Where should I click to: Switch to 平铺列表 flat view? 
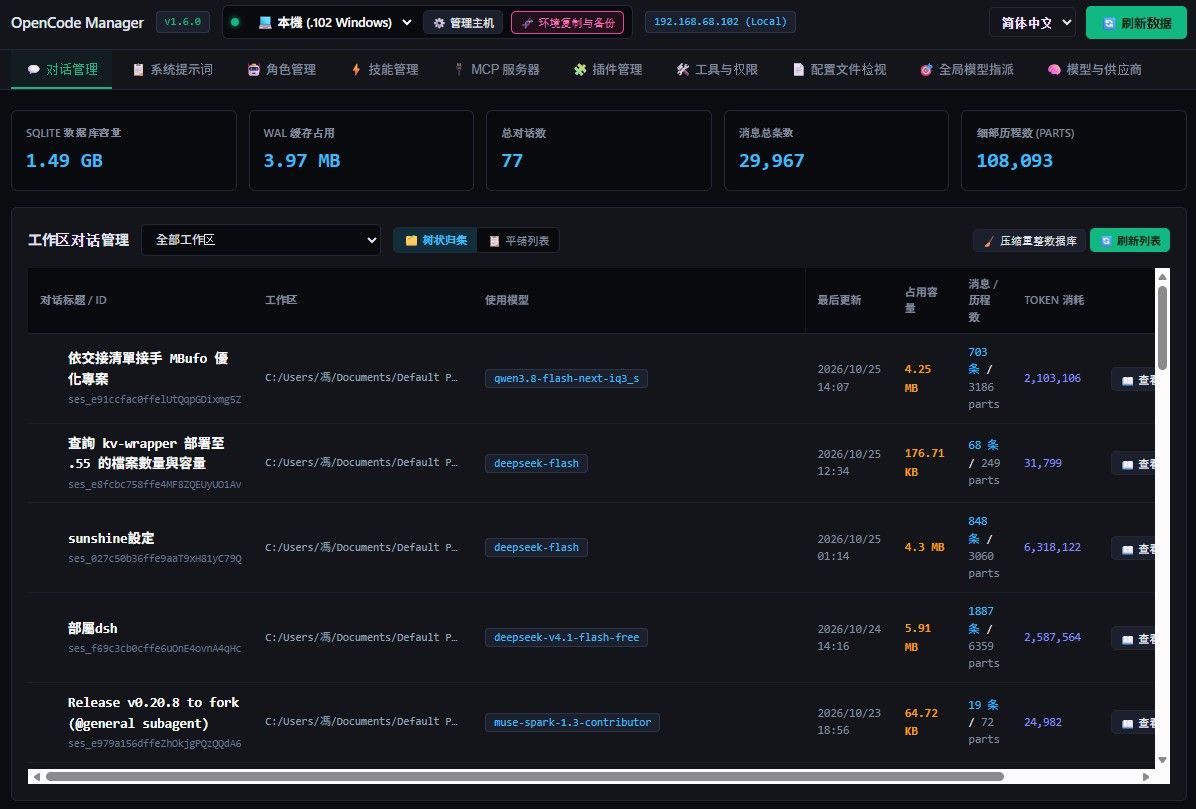(x=519, y=240)
